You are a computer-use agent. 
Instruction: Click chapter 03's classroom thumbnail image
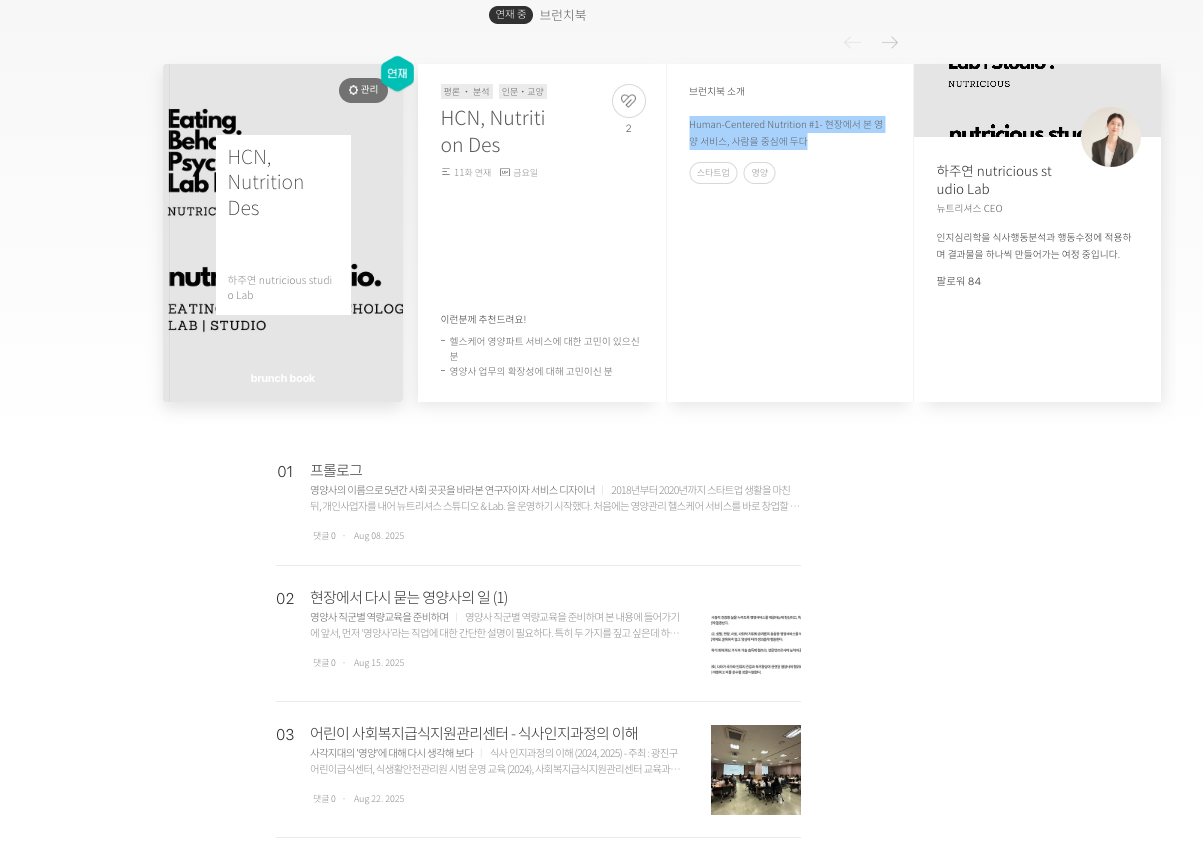point(755,770)
